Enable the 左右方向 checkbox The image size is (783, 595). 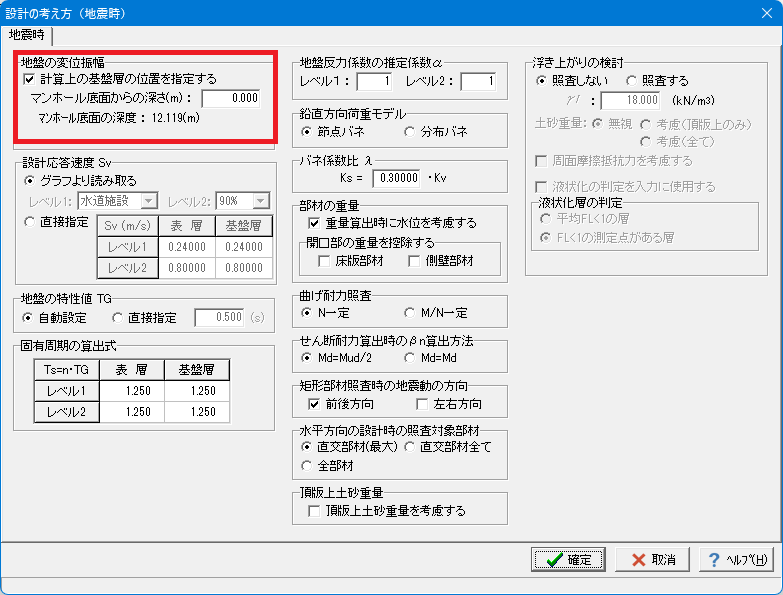coord(422,404)
